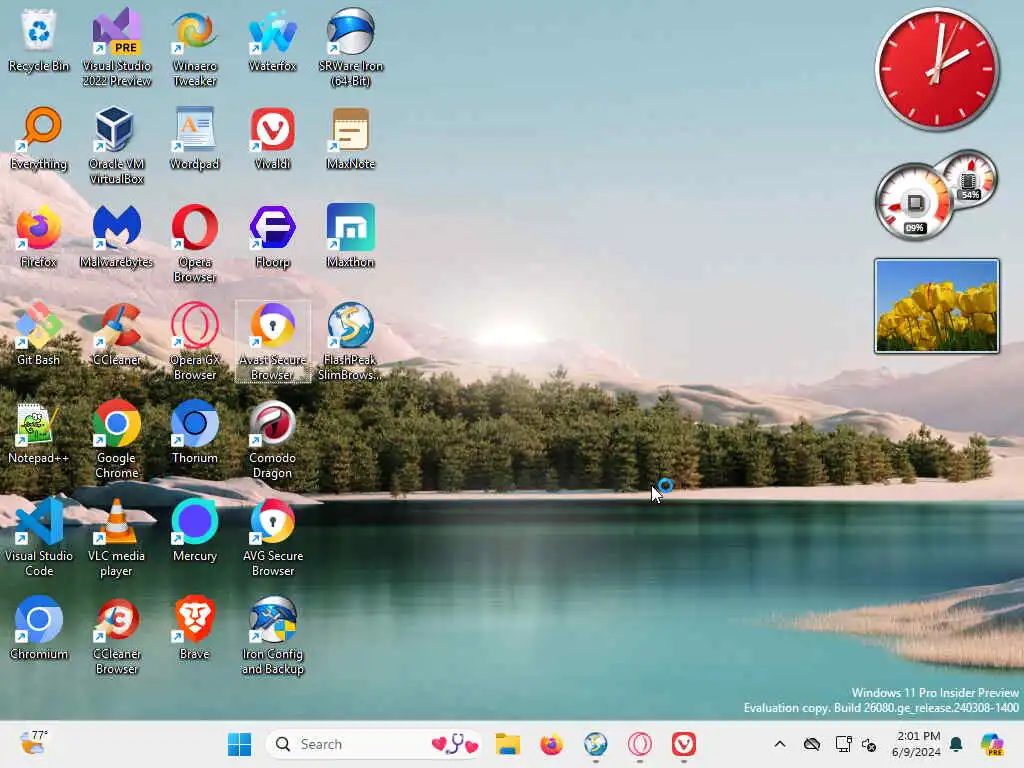Click the network display tray icon
The height and width of the screenshot is (768, 1024).
click(843, 744)
